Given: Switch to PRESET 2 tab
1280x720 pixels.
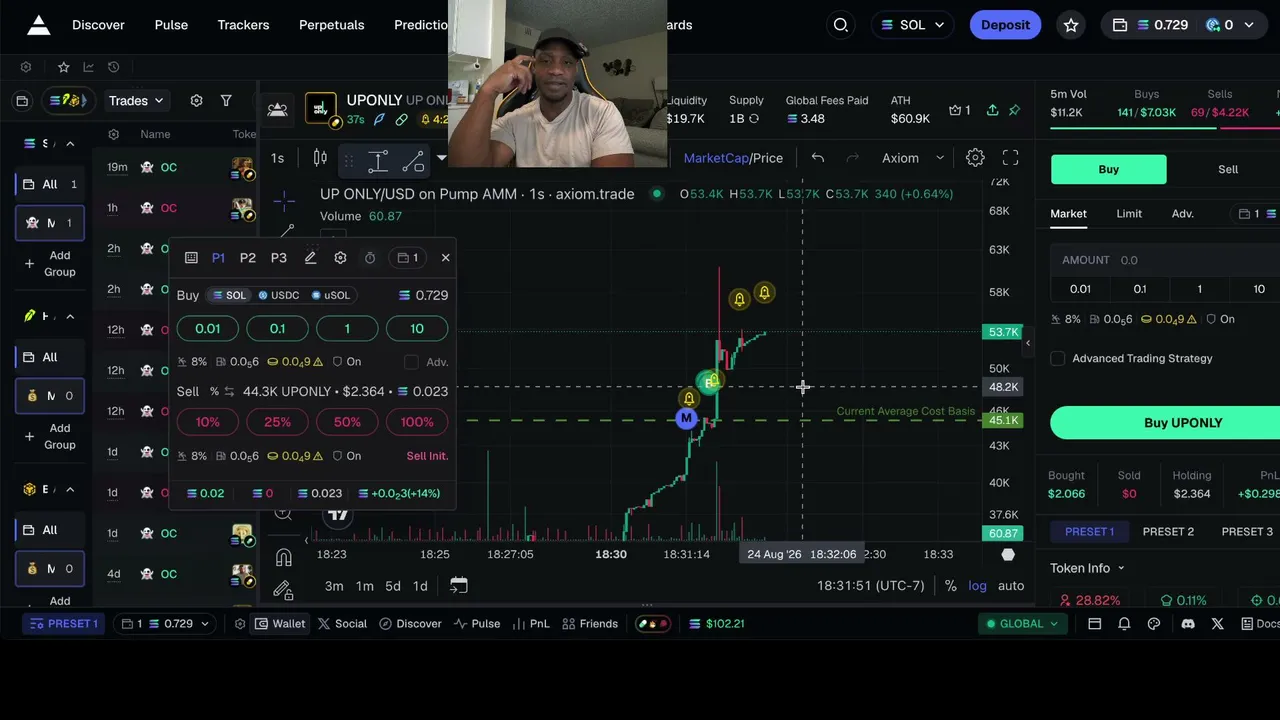Looking at the screenshot, I should pos(1168,532).
